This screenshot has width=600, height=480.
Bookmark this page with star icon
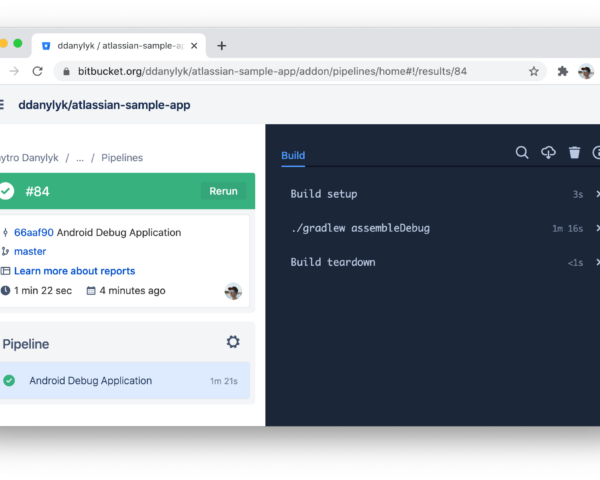point(534,72)
